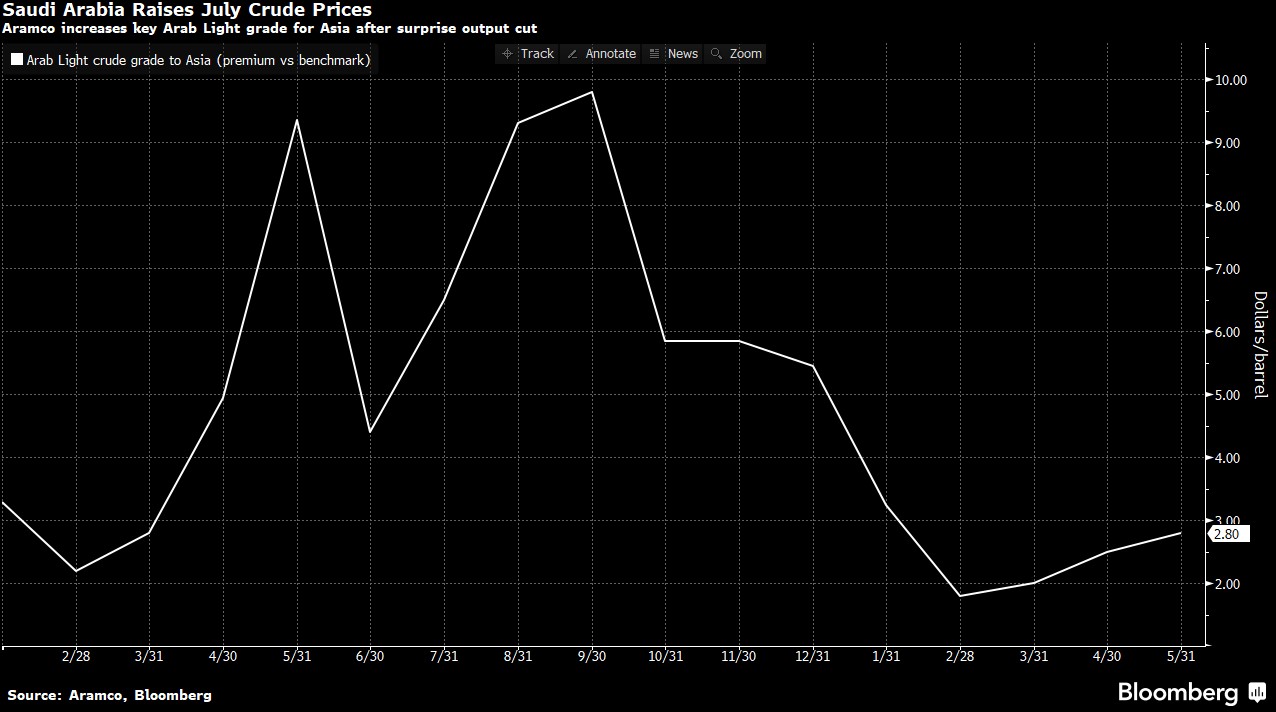
Task: Click the Aramco increases key Arab Light subtitle
Action: click(269, 29)
